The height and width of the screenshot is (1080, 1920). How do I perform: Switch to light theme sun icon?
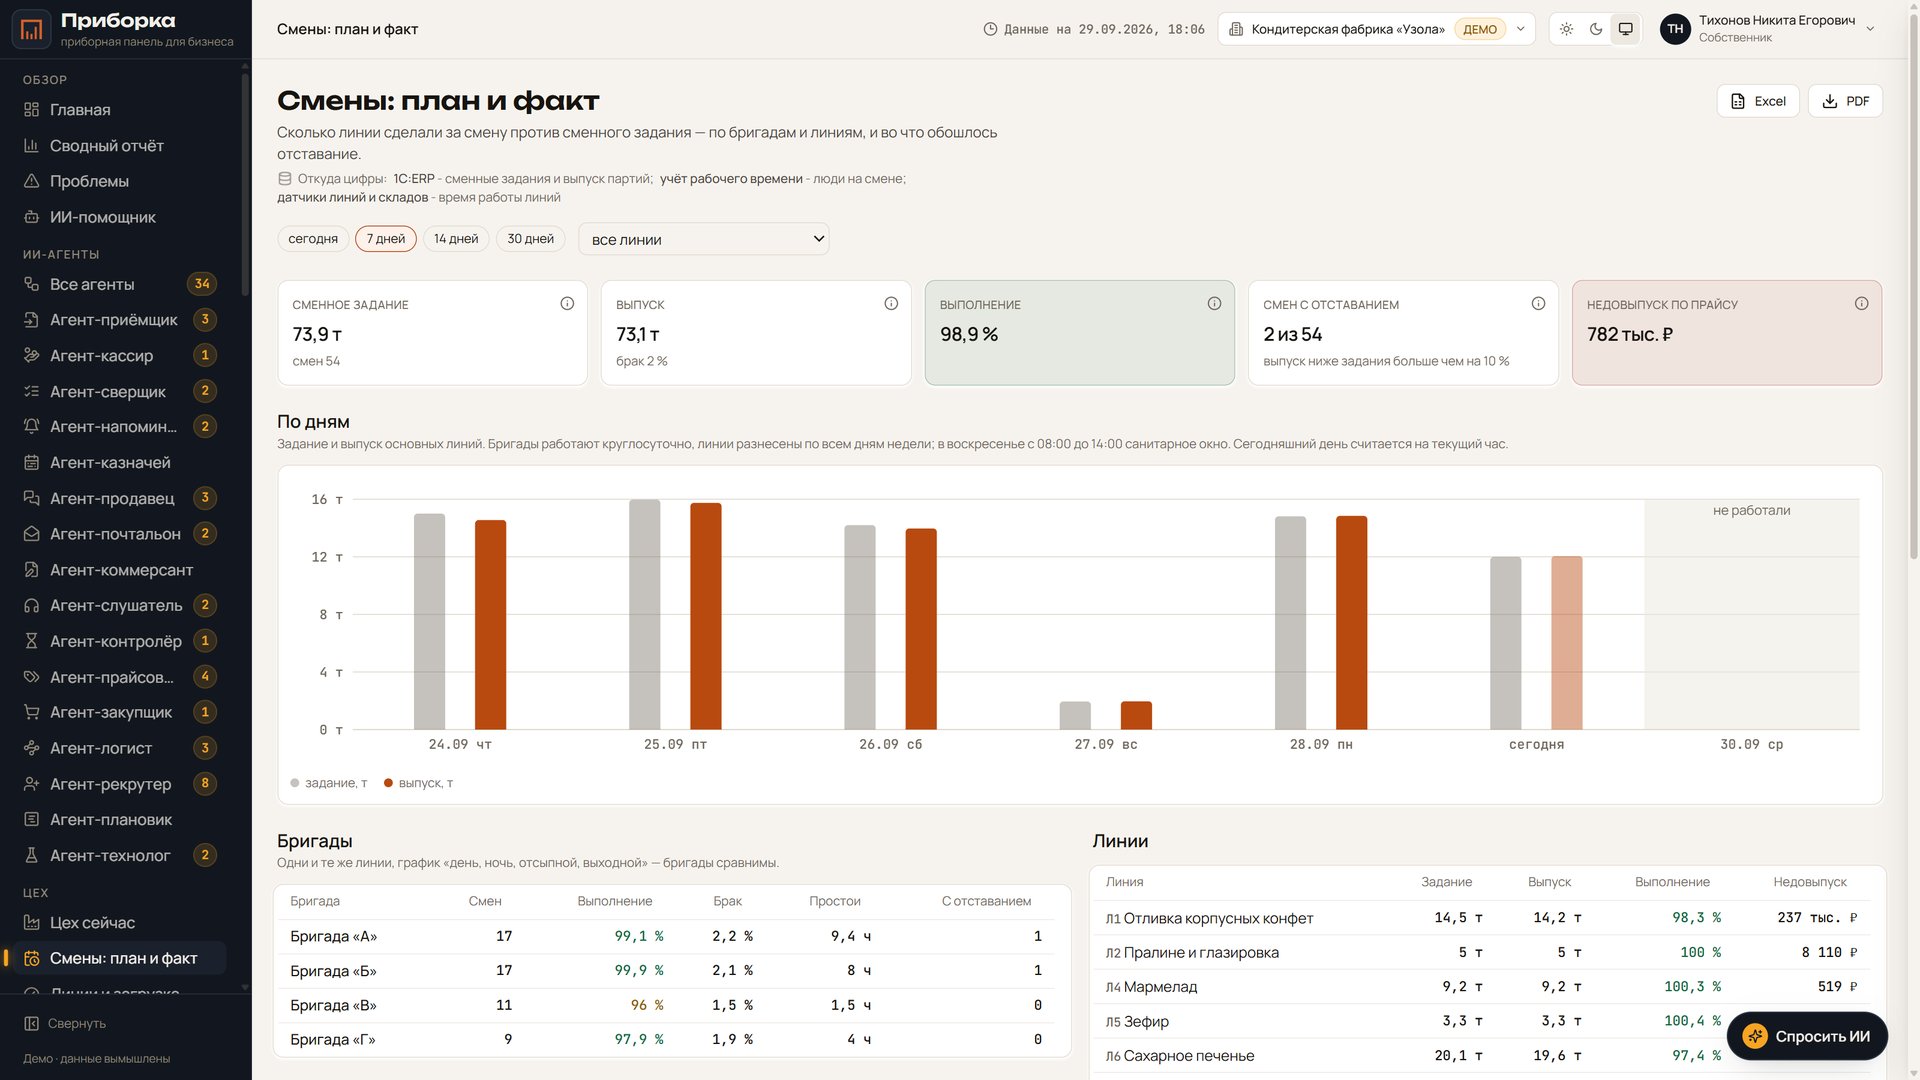tap(1566, 29)
